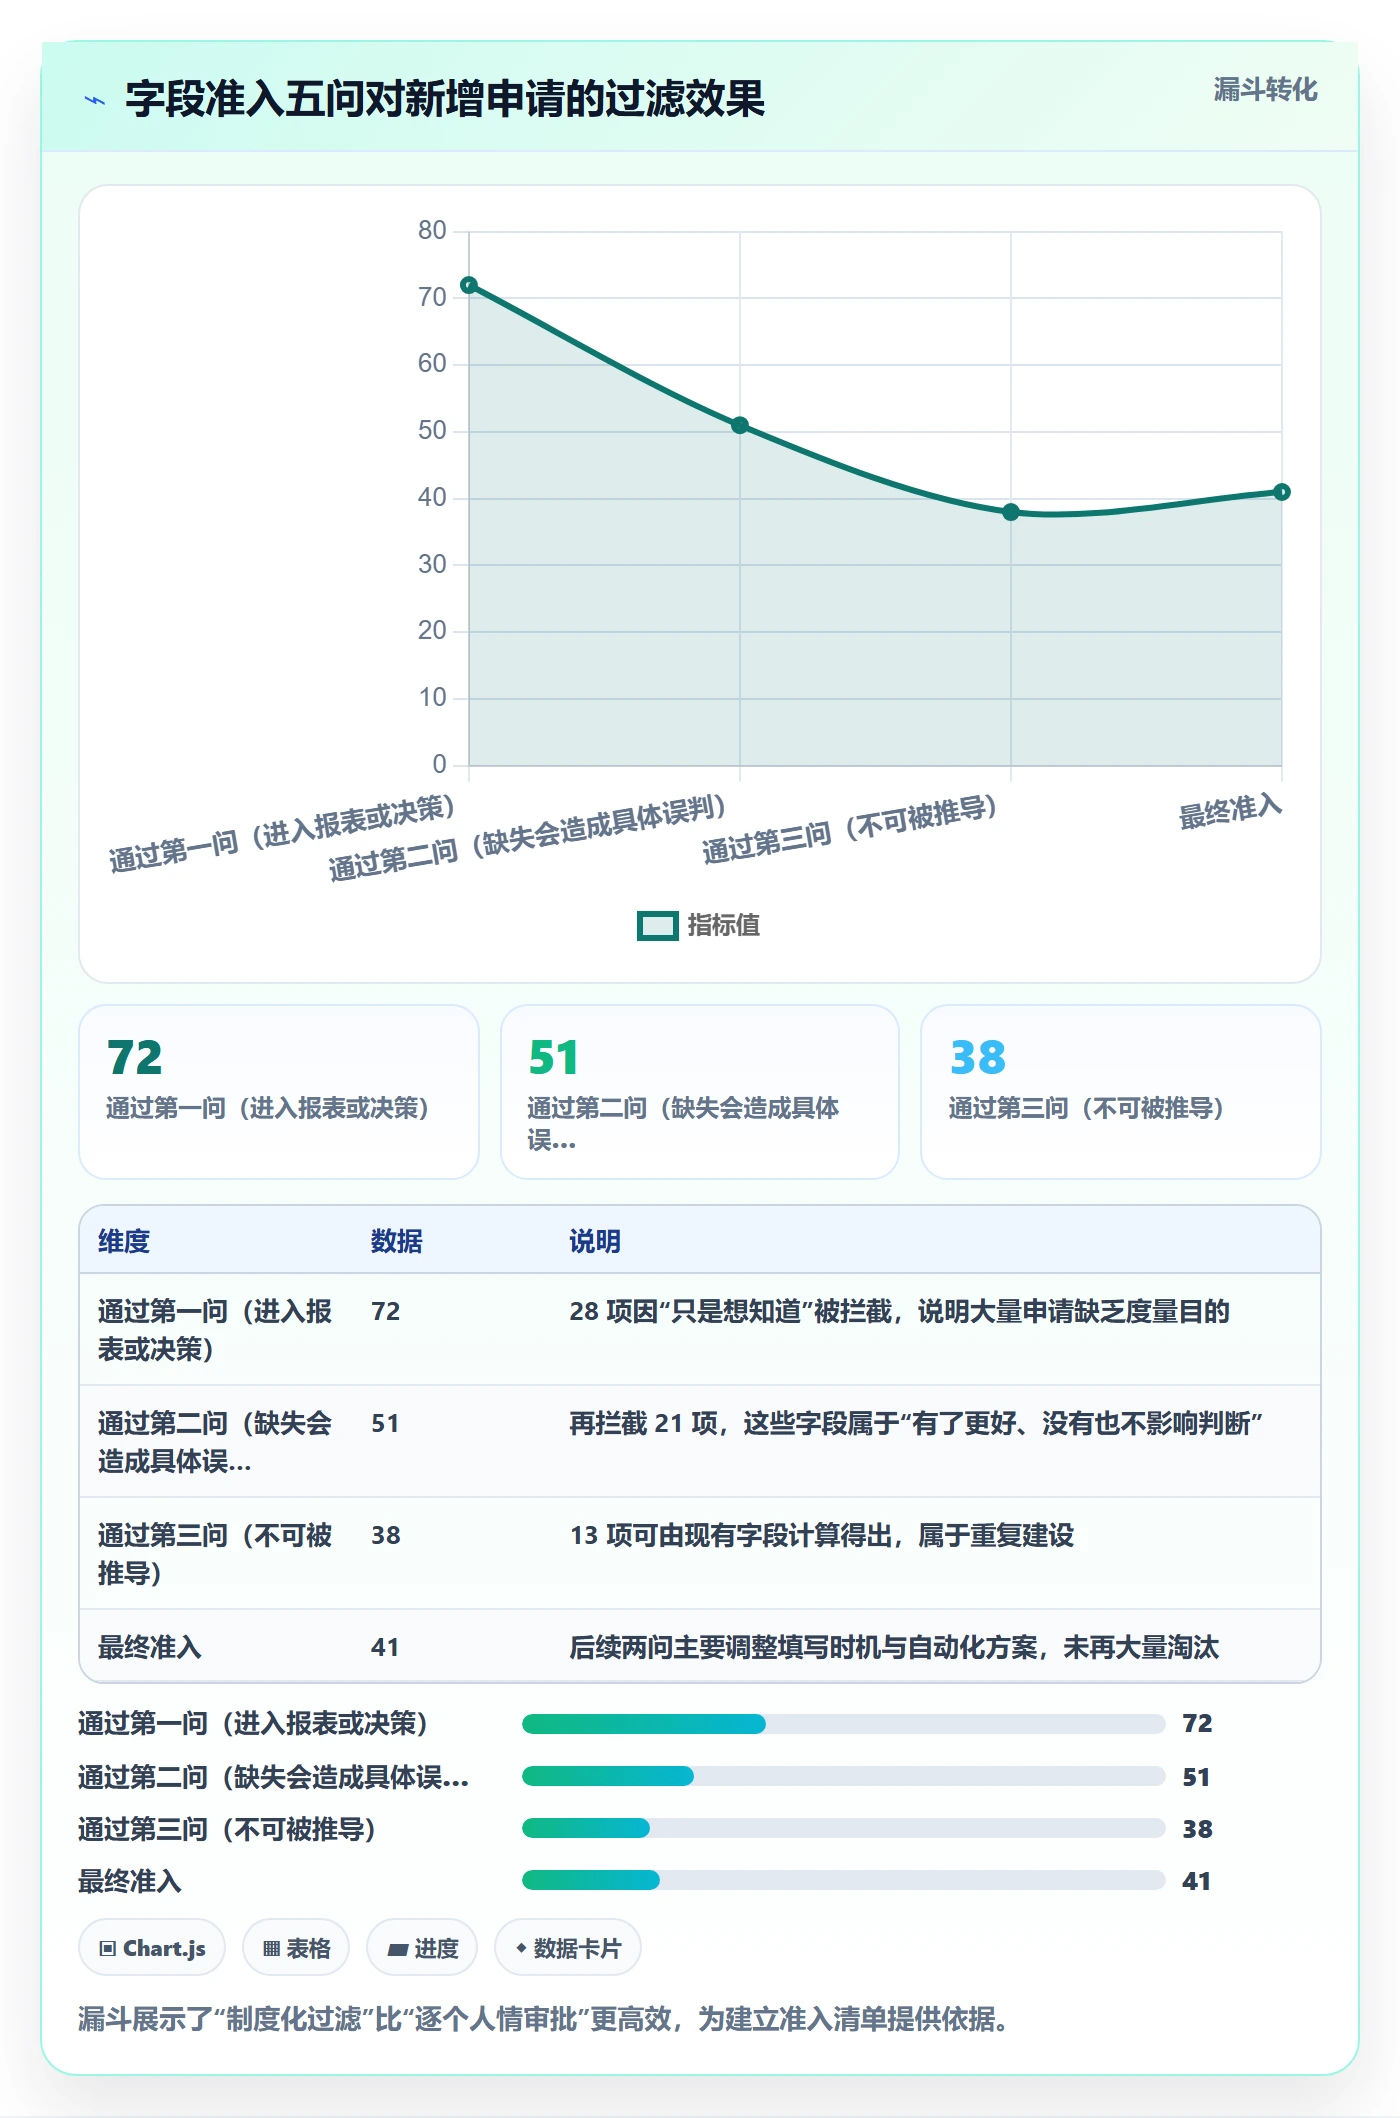
Task: Click the description starting with 后续两问
Action: [x=894, y=1647]
